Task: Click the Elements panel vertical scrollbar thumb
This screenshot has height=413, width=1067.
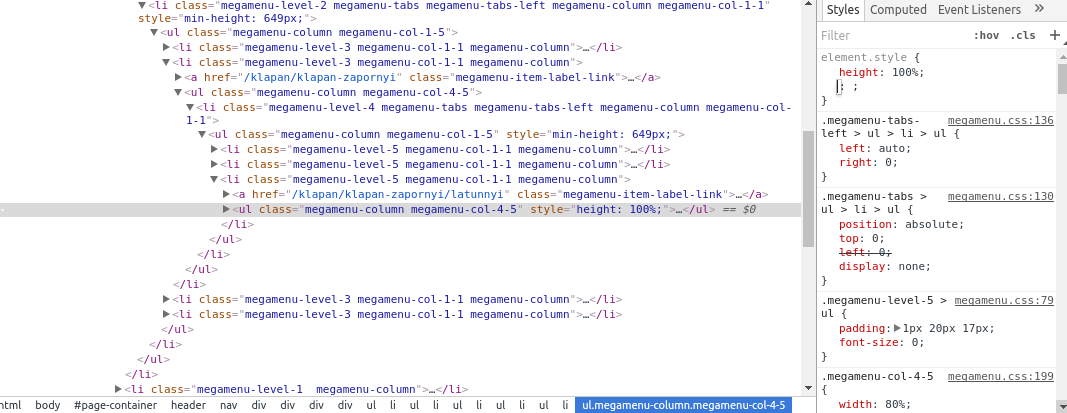Action: pos(808,189)
